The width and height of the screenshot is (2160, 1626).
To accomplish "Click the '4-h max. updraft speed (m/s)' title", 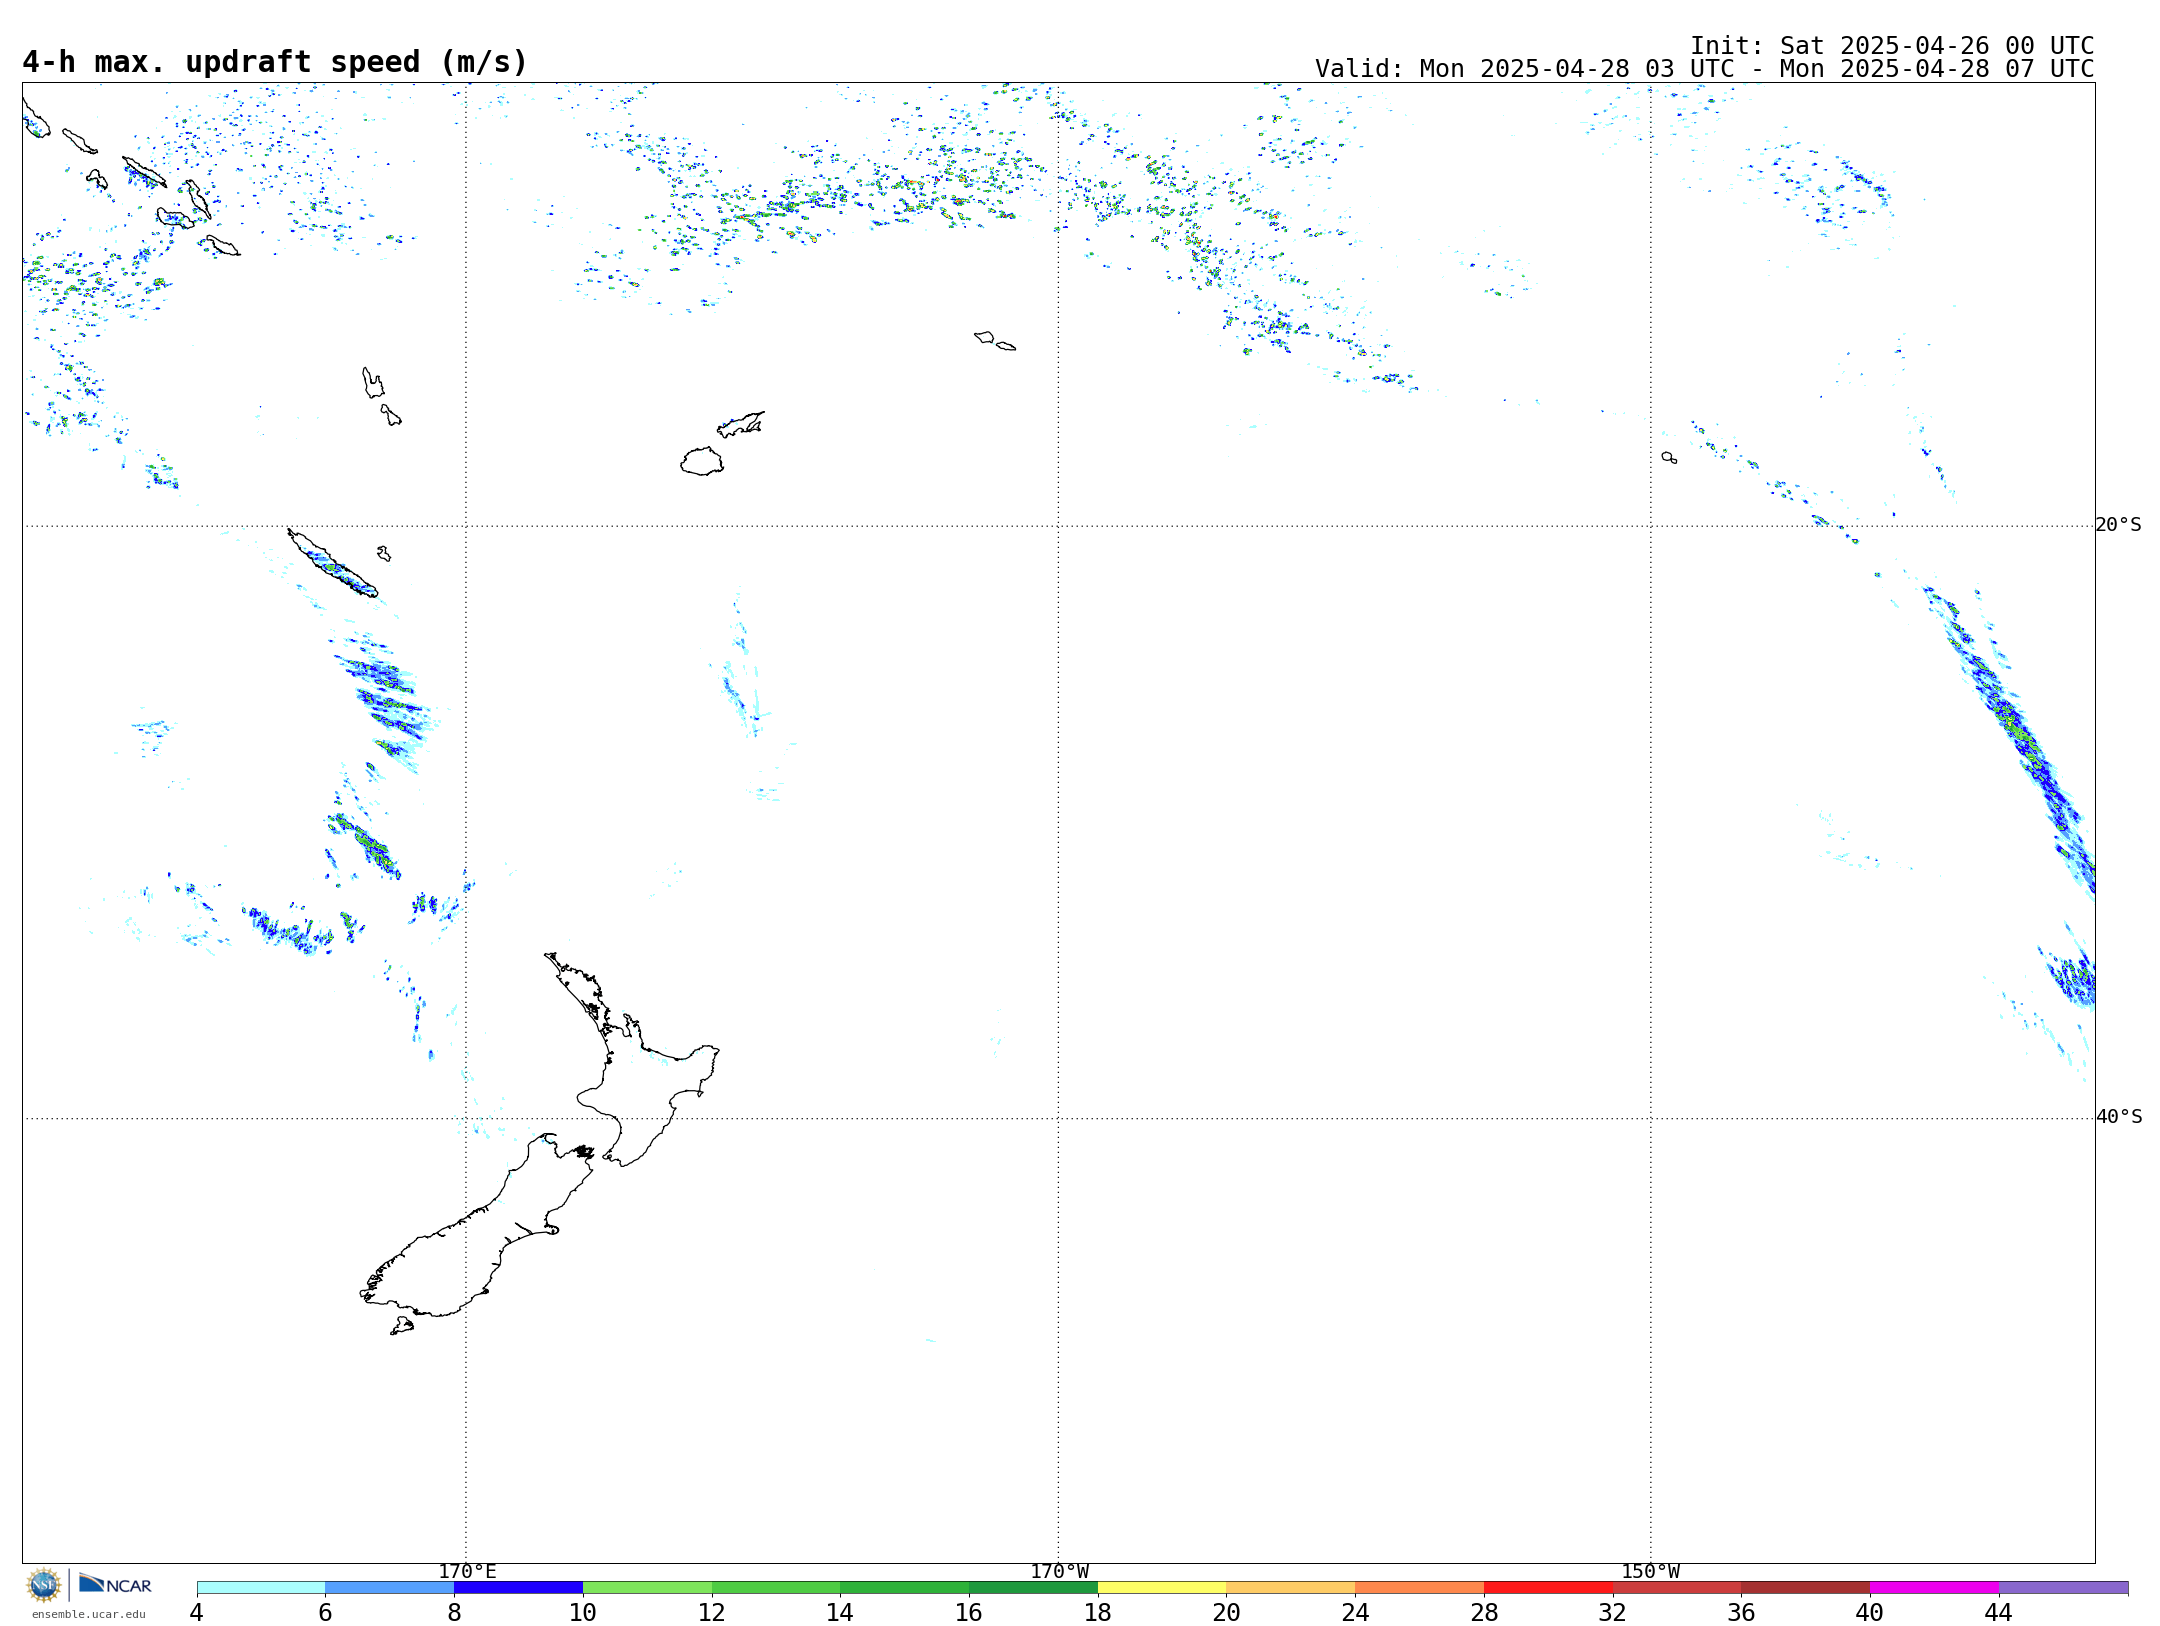I will (275, 62).
